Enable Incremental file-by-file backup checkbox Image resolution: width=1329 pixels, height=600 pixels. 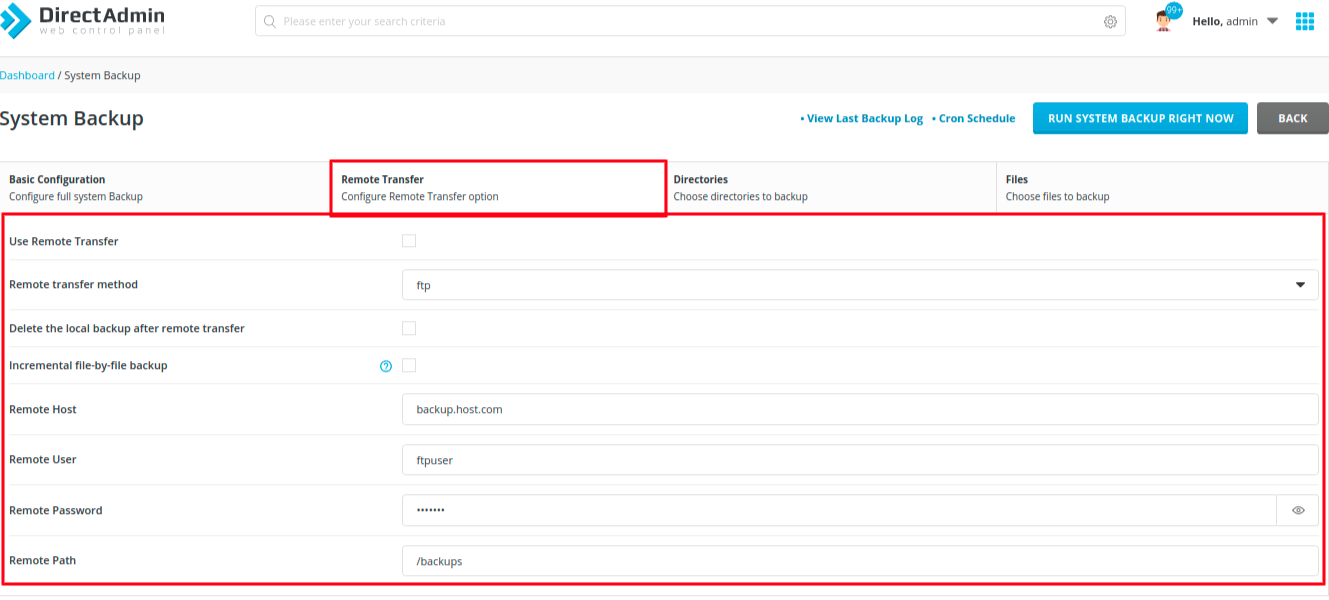(x=409, y=366)
